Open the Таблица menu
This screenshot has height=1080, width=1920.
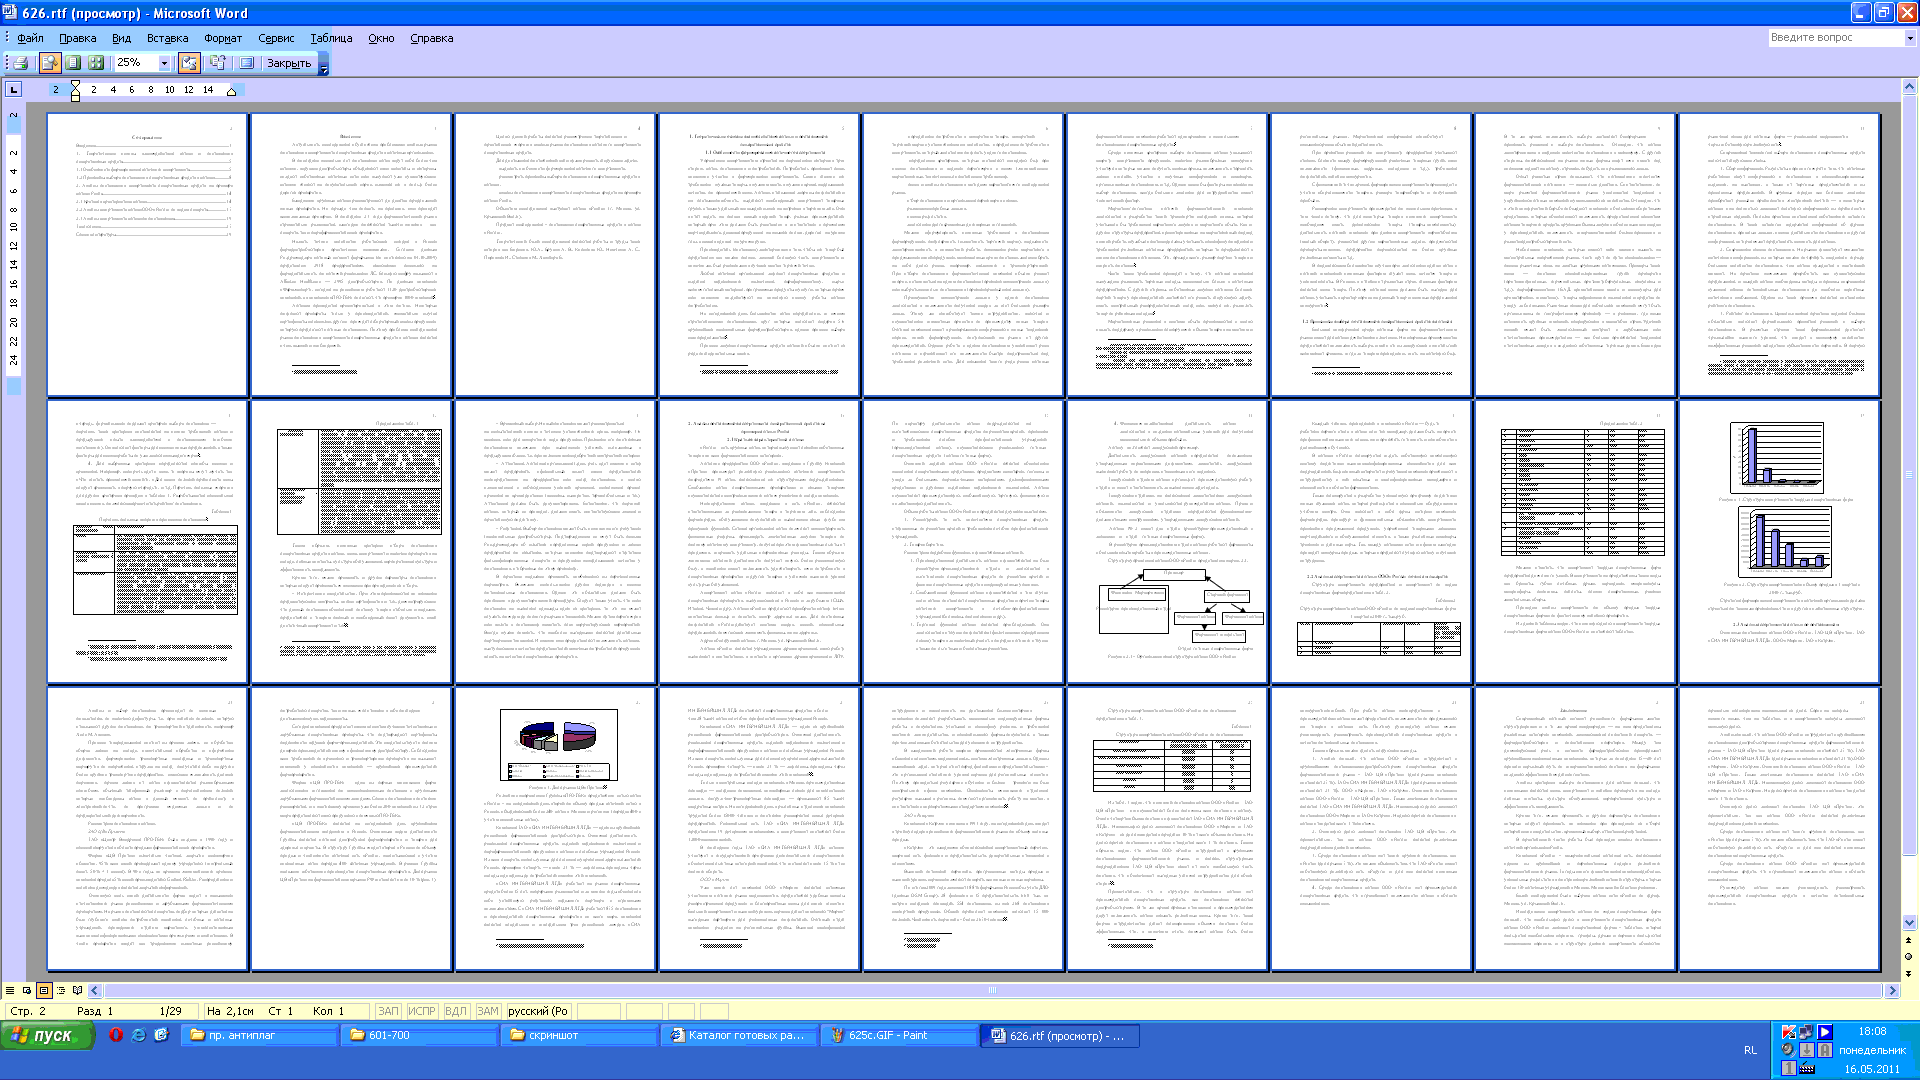pyautogui.click(x=331, y=38)
